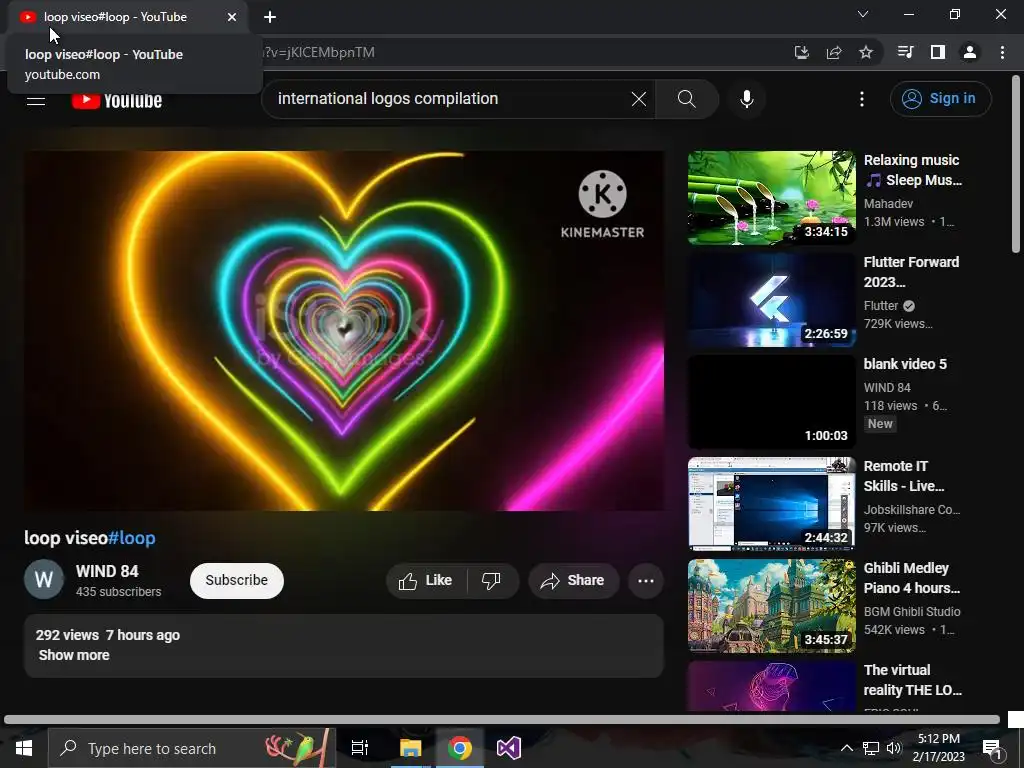Open Chrome media control icon
Screen dimensions: 1024x768
pos(905,52)
